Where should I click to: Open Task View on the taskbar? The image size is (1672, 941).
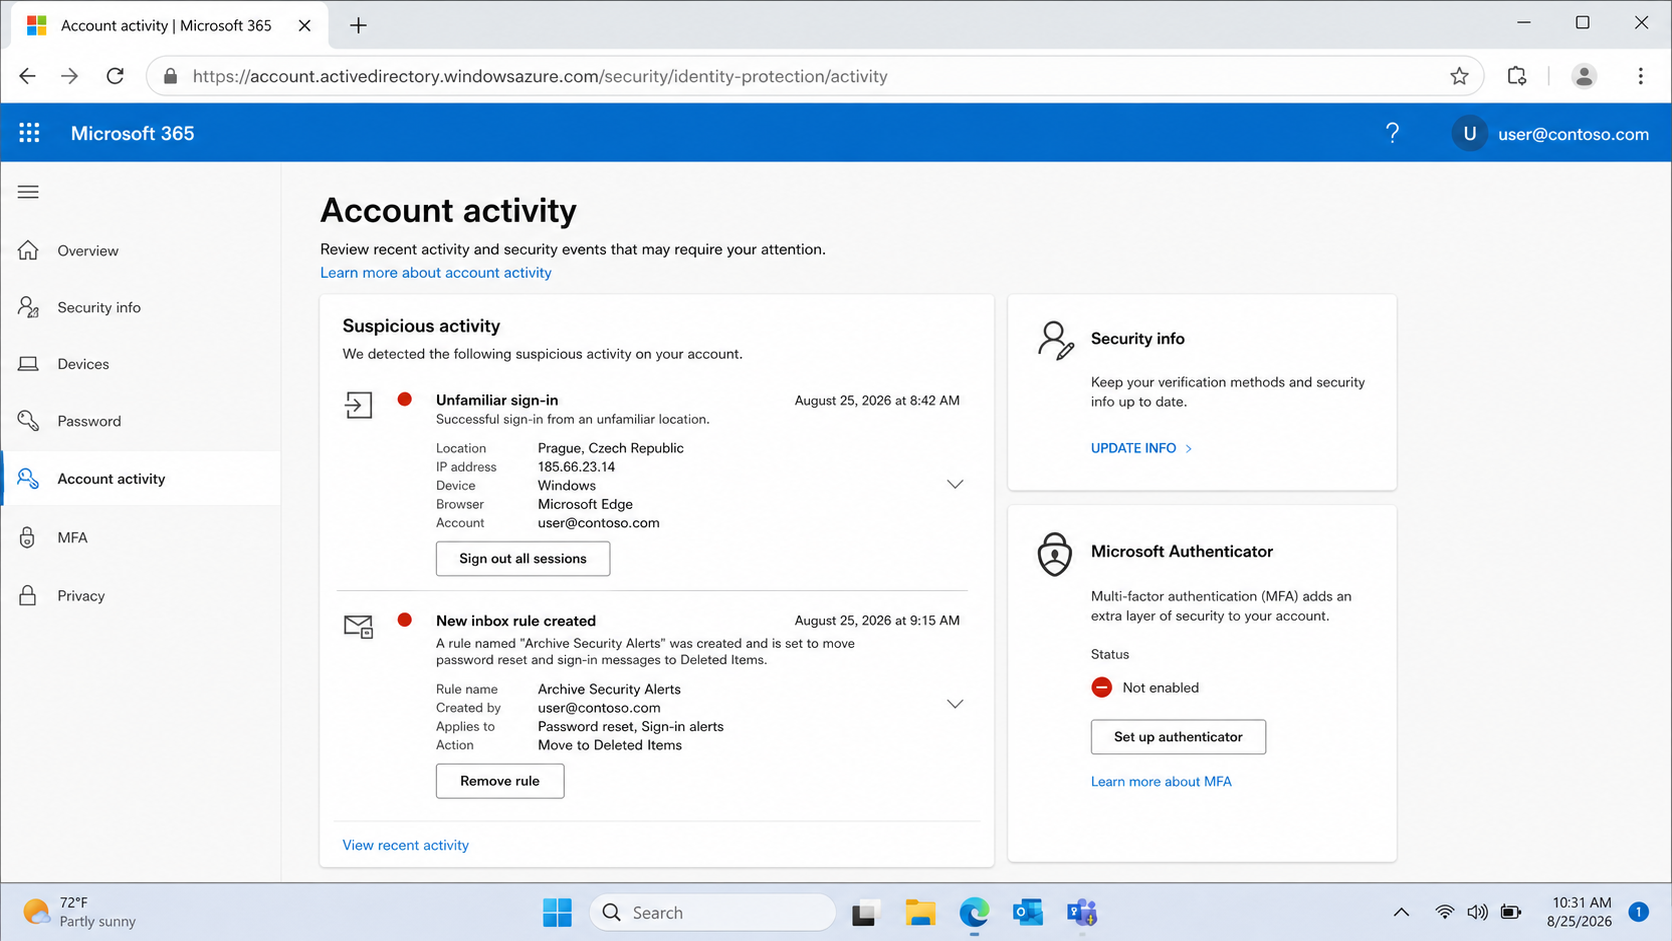tap(865, 912)
